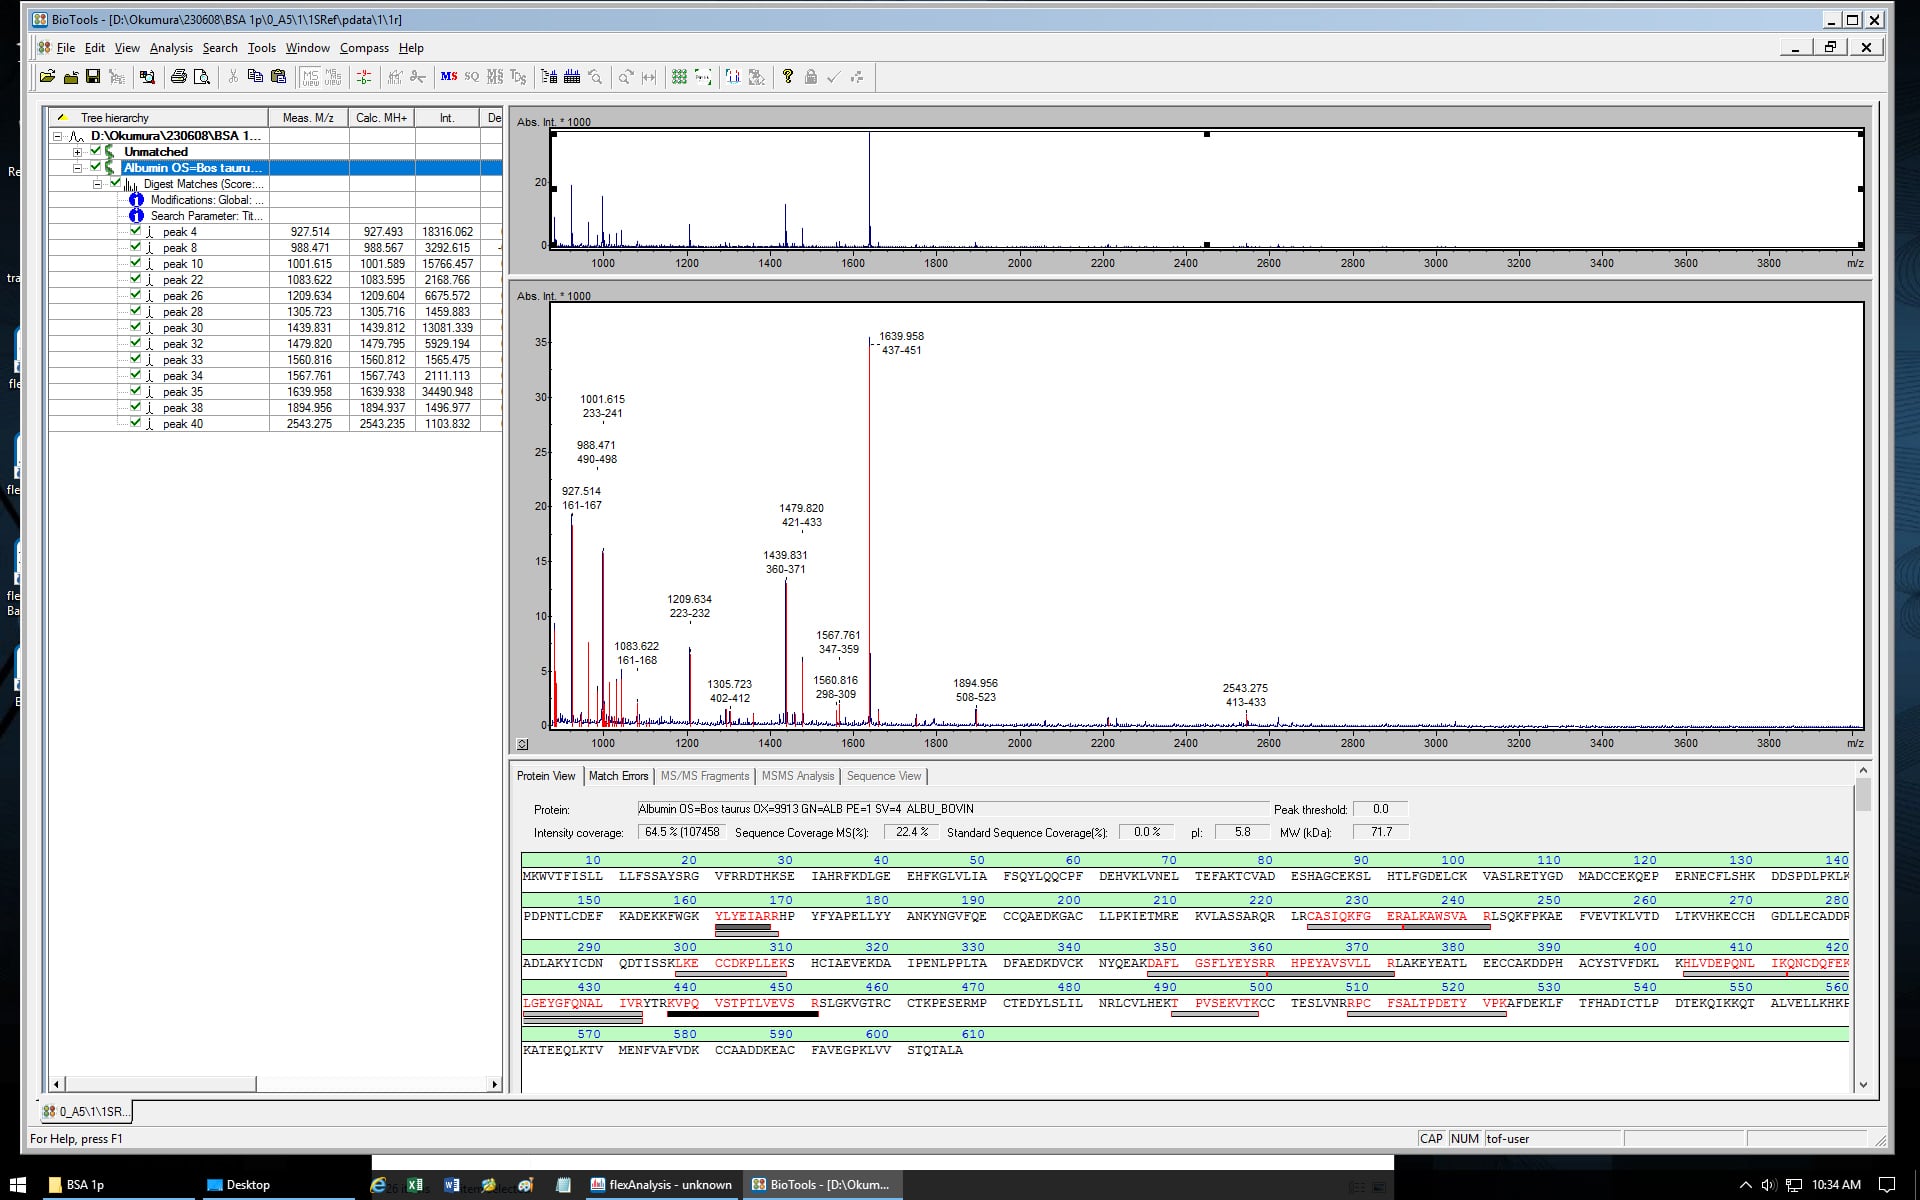The image size is (1920, 1200).
Task: Click the Peak threshold input field
Action: coord(1380,809)
